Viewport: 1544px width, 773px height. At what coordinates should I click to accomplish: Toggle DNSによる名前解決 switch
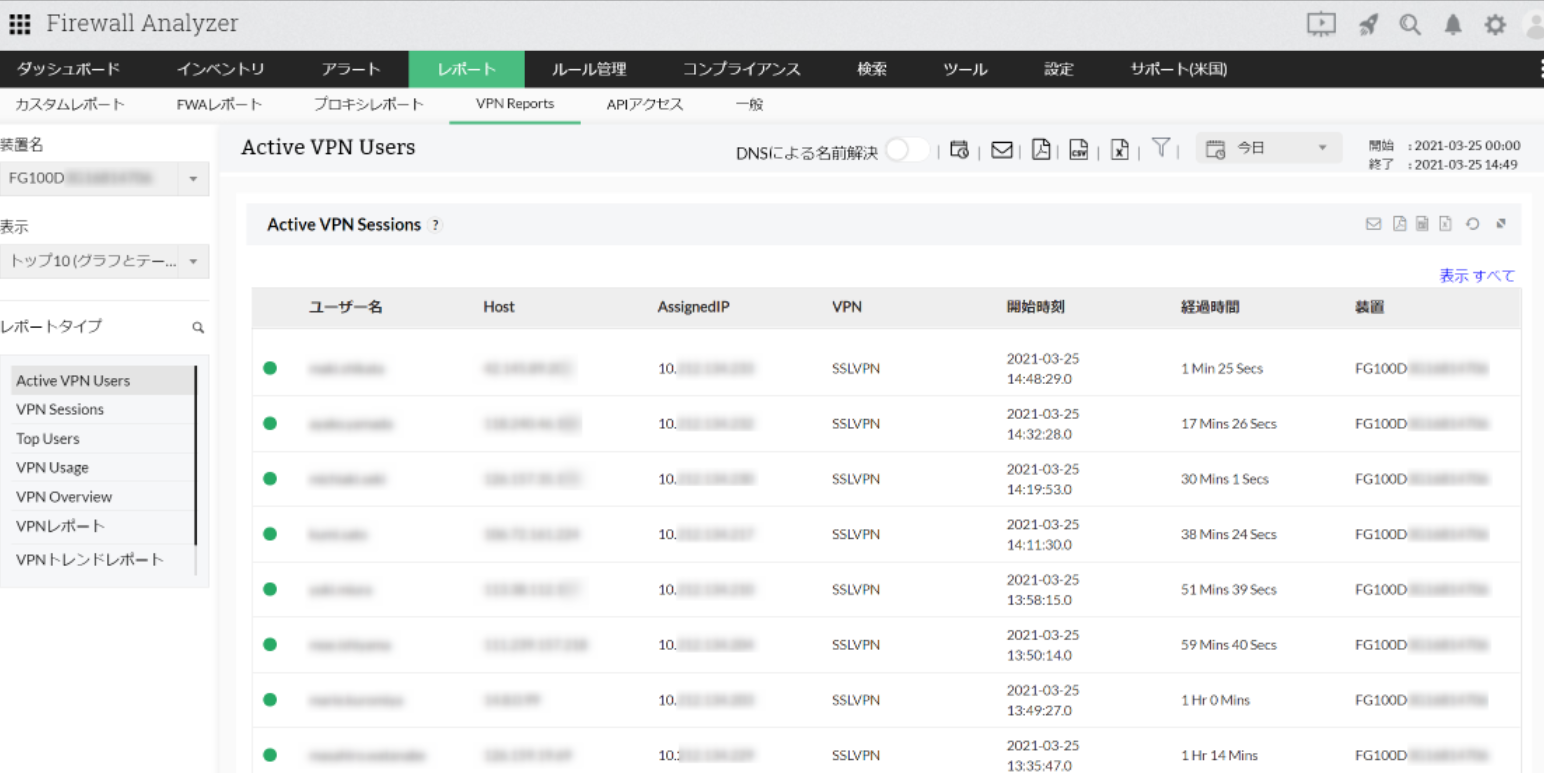click(905, 150)
